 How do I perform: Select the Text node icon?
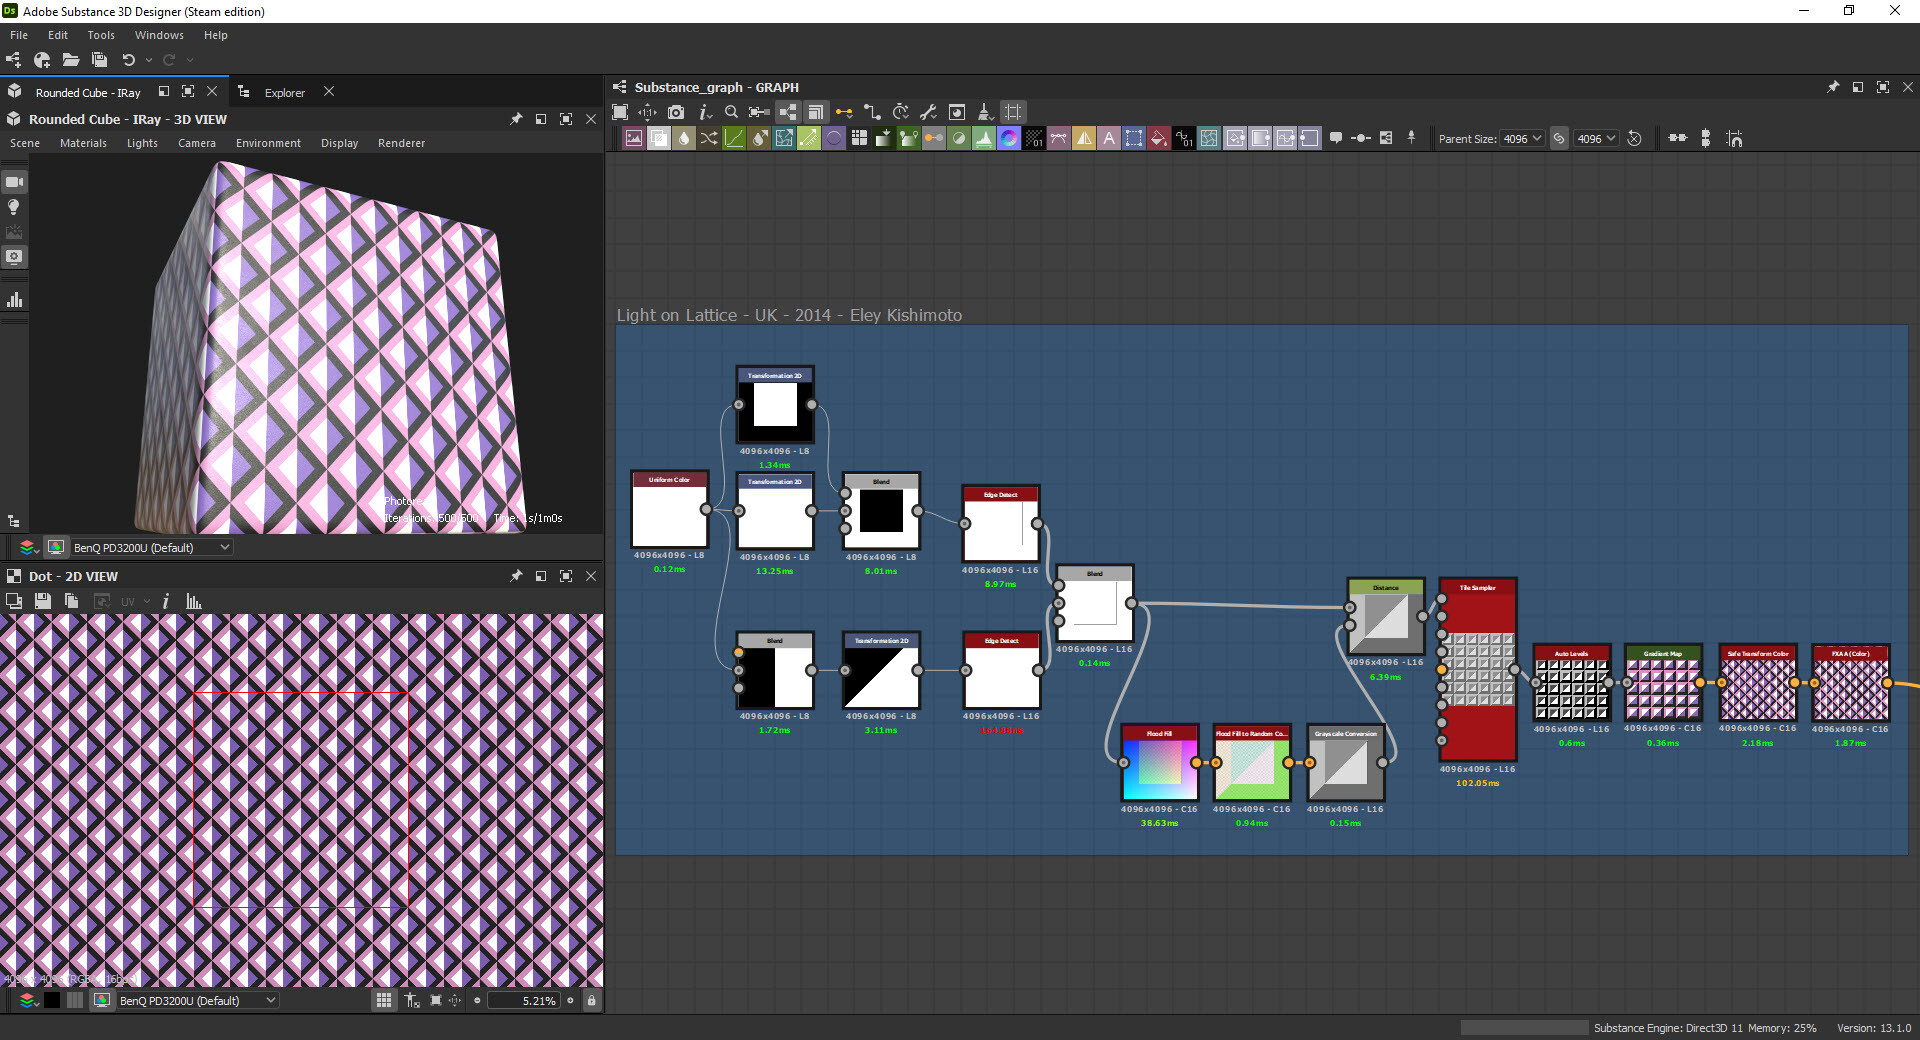(1109, 139)
